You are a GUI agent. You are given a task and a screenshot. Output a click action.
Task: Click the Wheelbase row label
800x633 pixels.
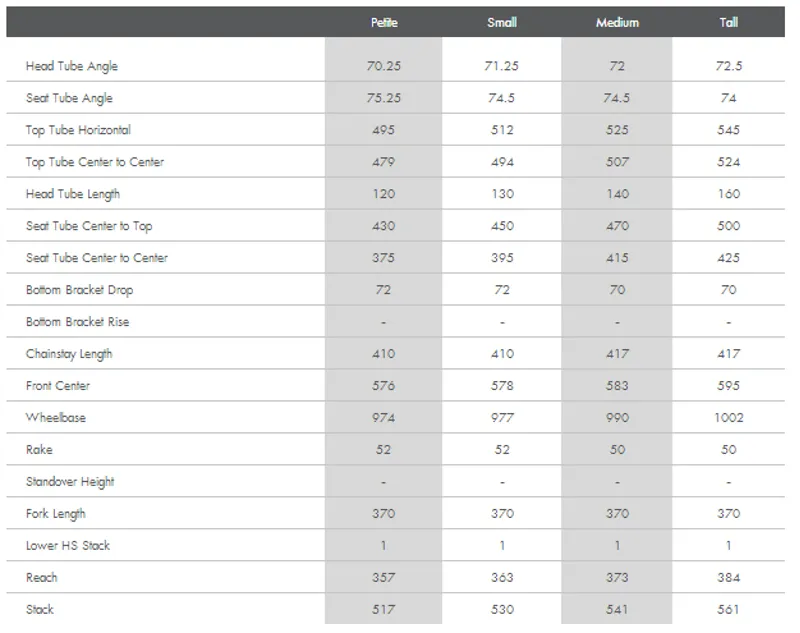point(56,418)
